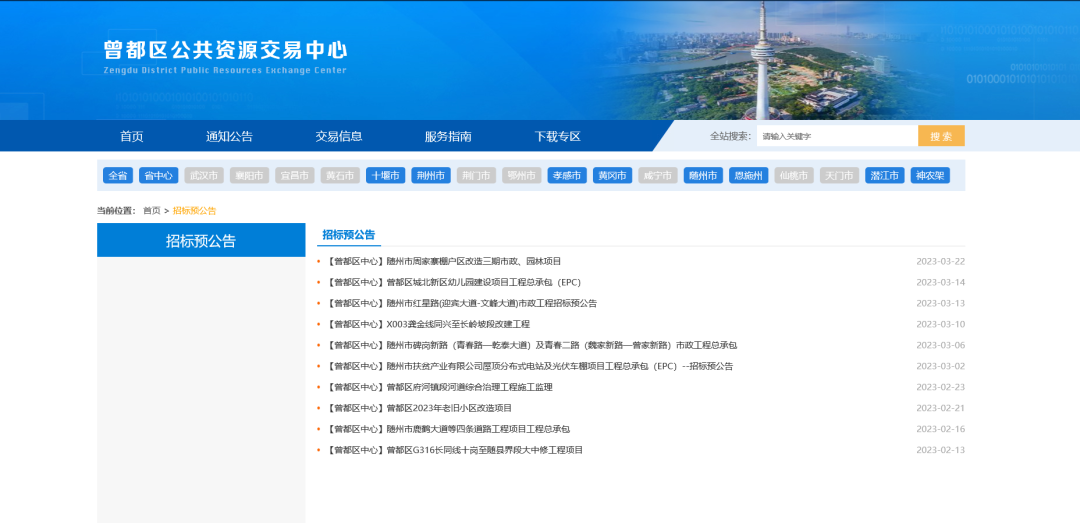The image size is (1080, 523).
Task: Choose the 神农架 region button
Action: (930, 176)
